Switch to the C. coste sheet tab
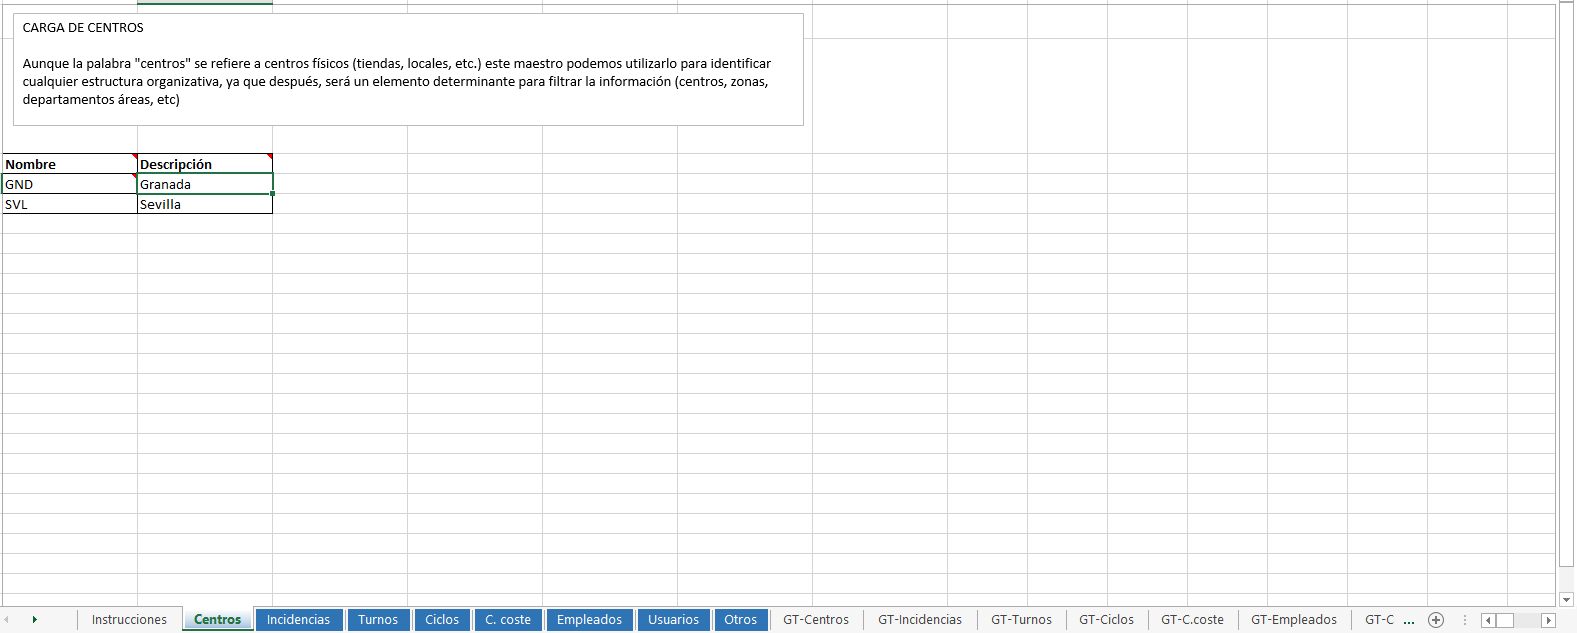The width and height of the screenshot is (1577, 633). pyautogui.click(x=508, y=620)
